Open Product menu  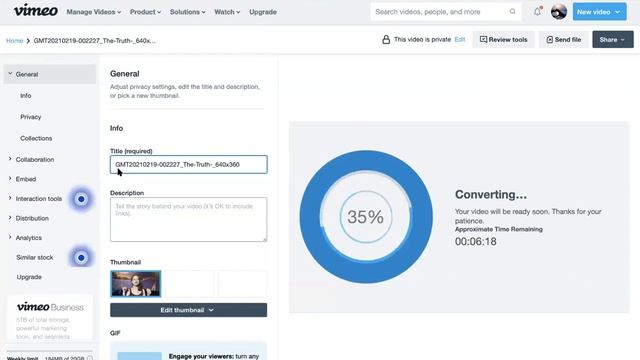(x=145, y=12)
